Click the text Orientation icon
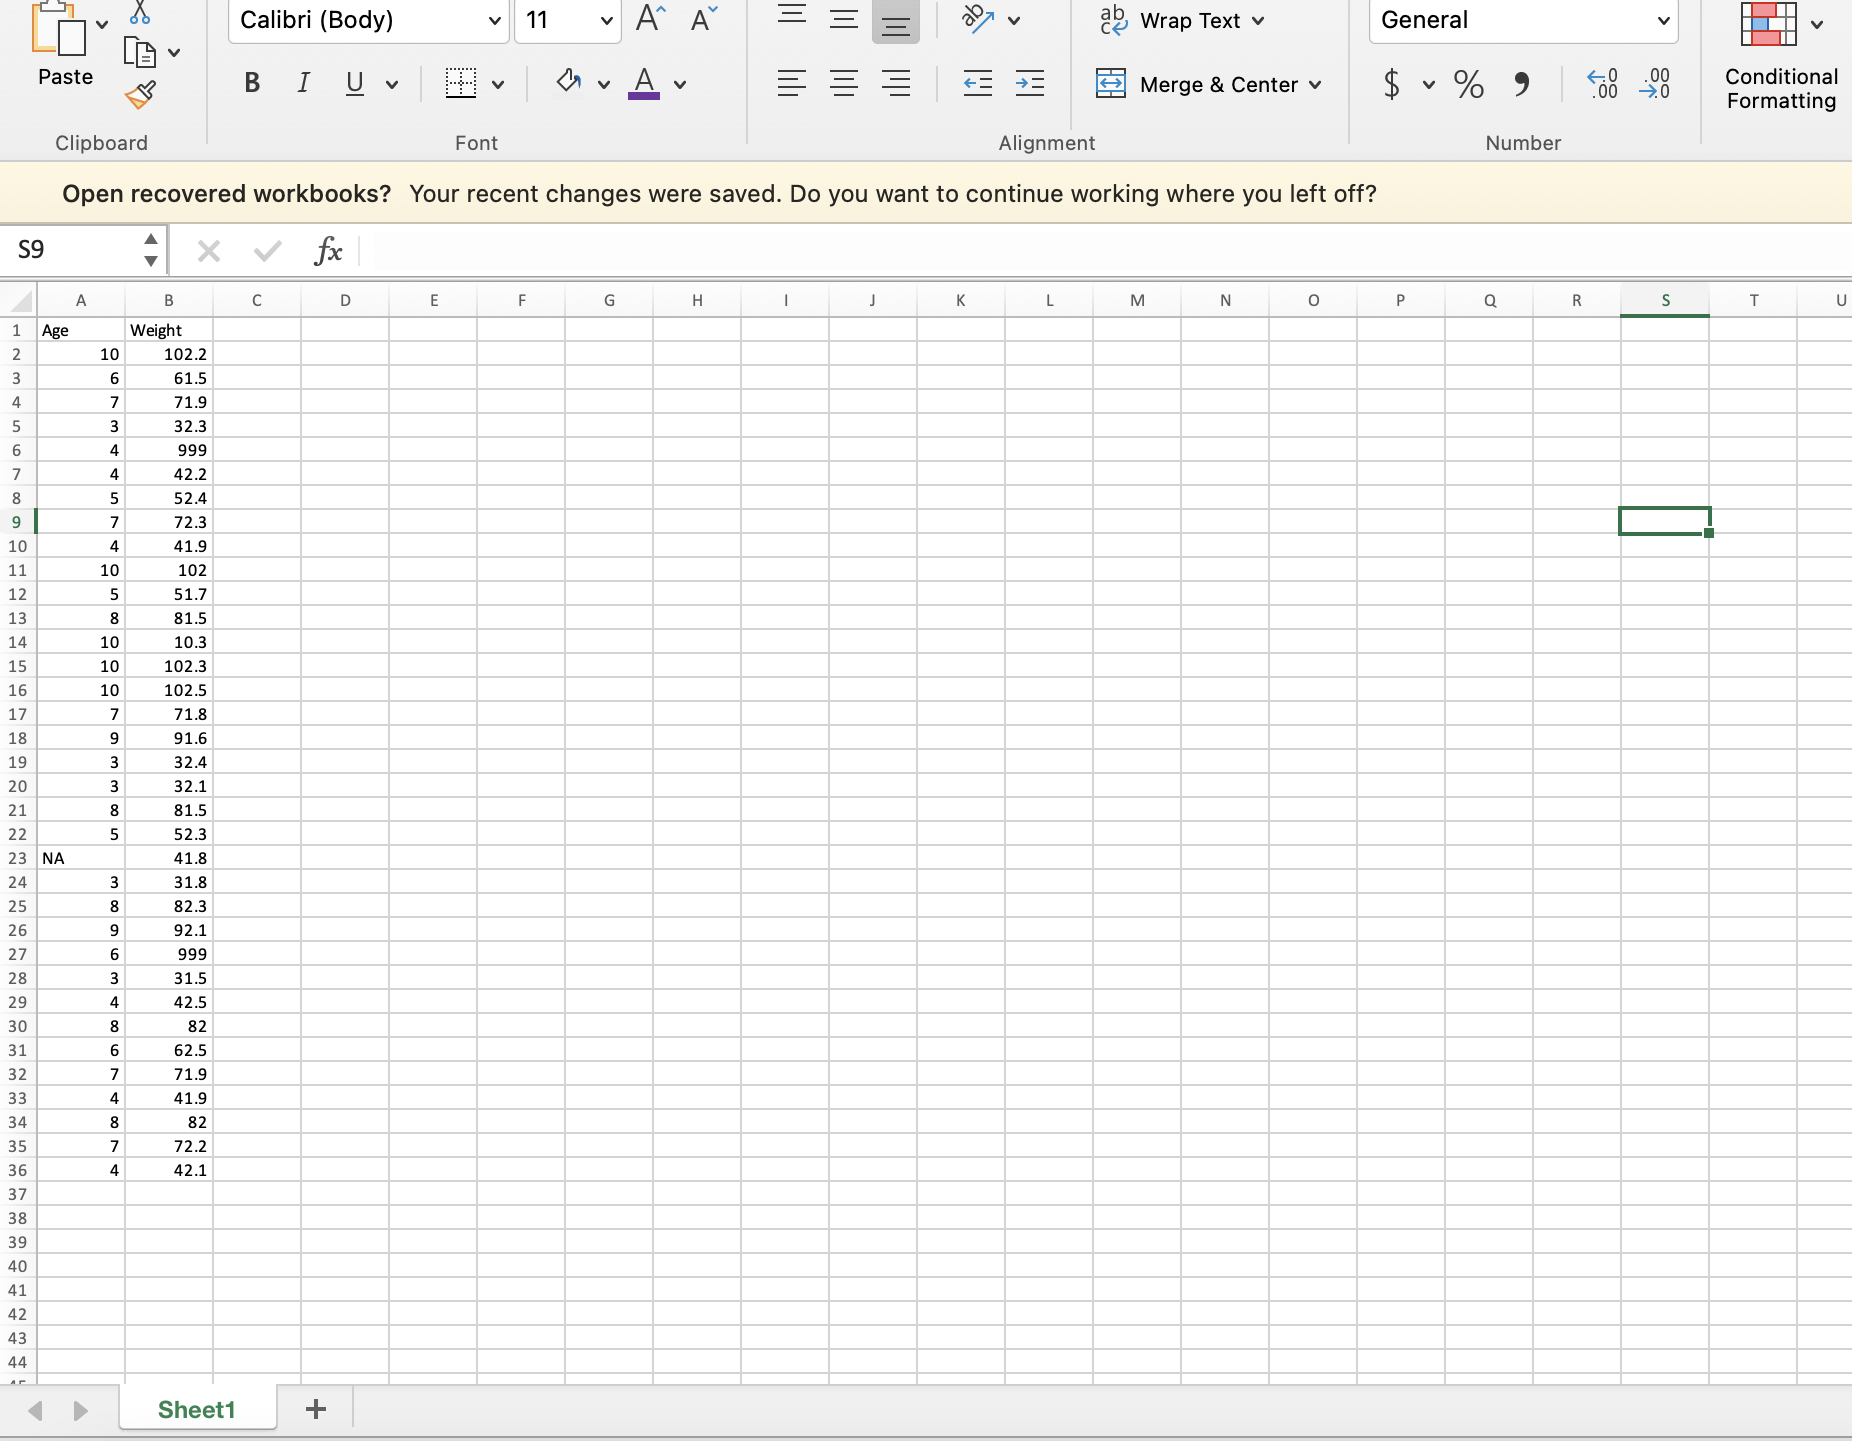 (x=977, y=19)
